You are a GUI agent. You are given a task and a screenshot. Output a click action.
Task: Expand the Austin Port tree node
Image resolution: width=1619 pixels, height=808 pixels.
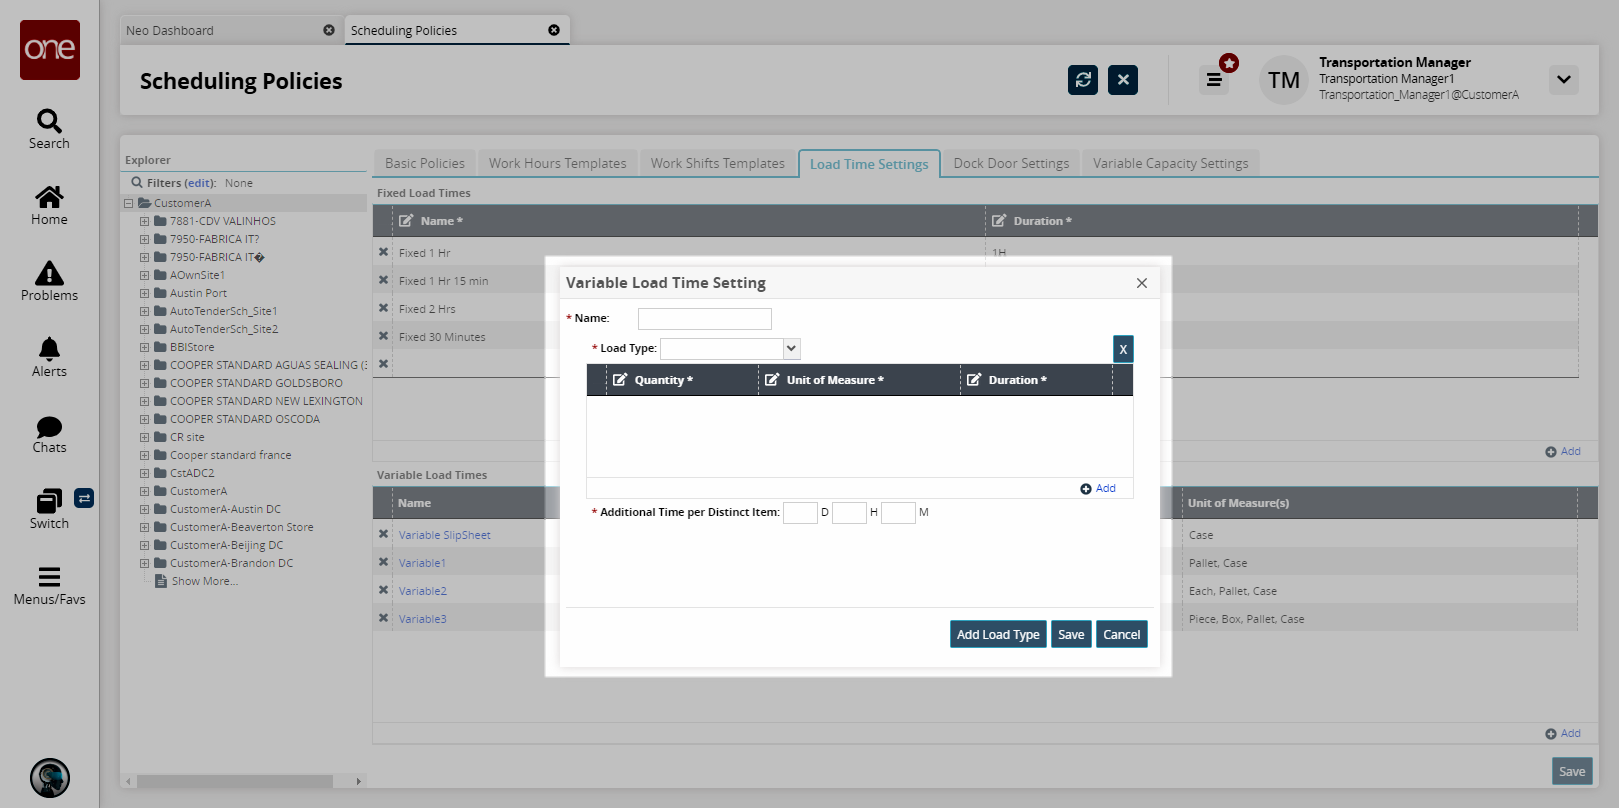point(144,294)
